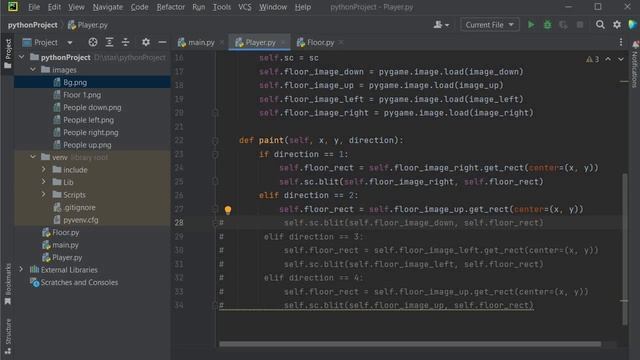
Task: Open editor tabs more options menu
Action: [621, 42]
